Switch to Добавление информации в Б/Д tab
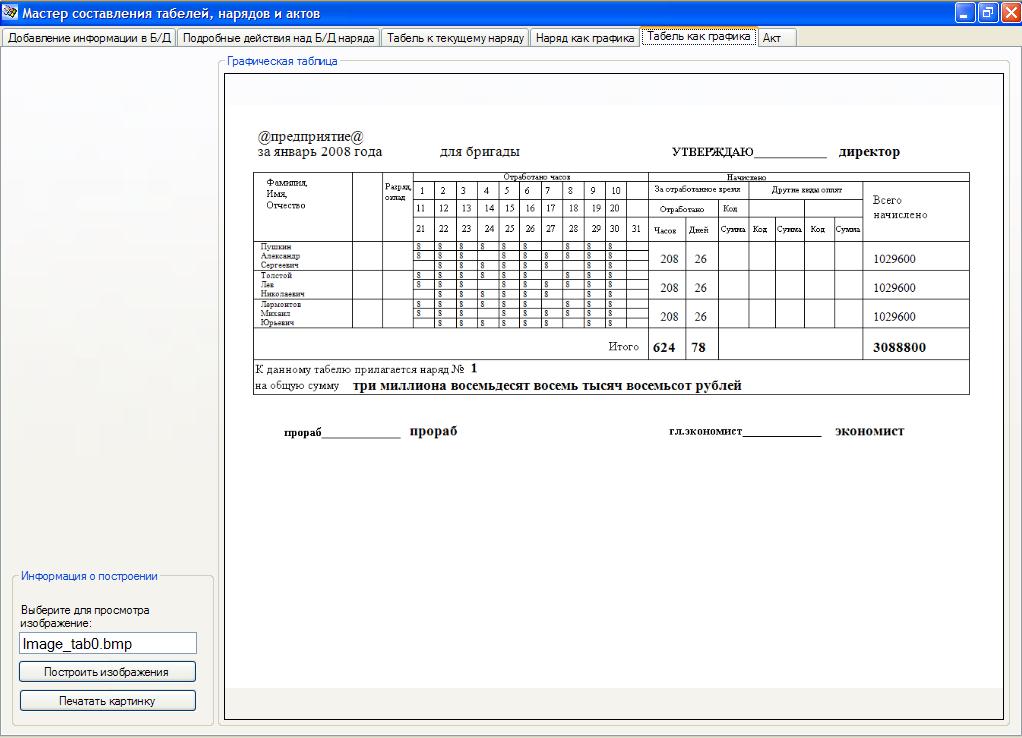 coord(89,38)
